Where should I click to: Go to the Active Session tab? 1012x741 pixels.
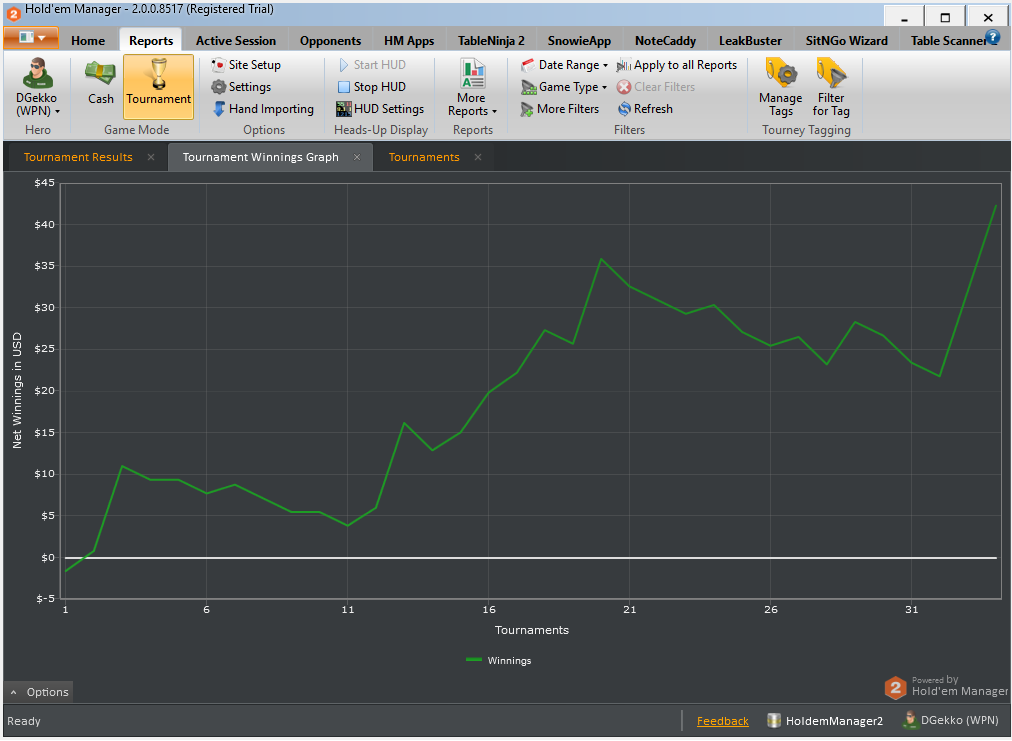236,41
